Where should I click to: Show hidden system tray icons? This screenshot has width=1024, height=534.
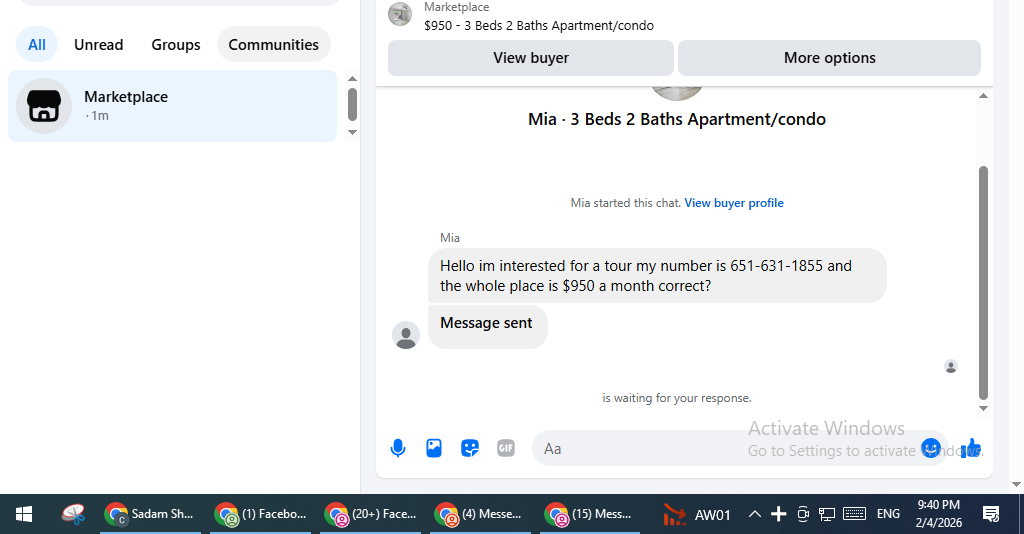pos(755,514)
